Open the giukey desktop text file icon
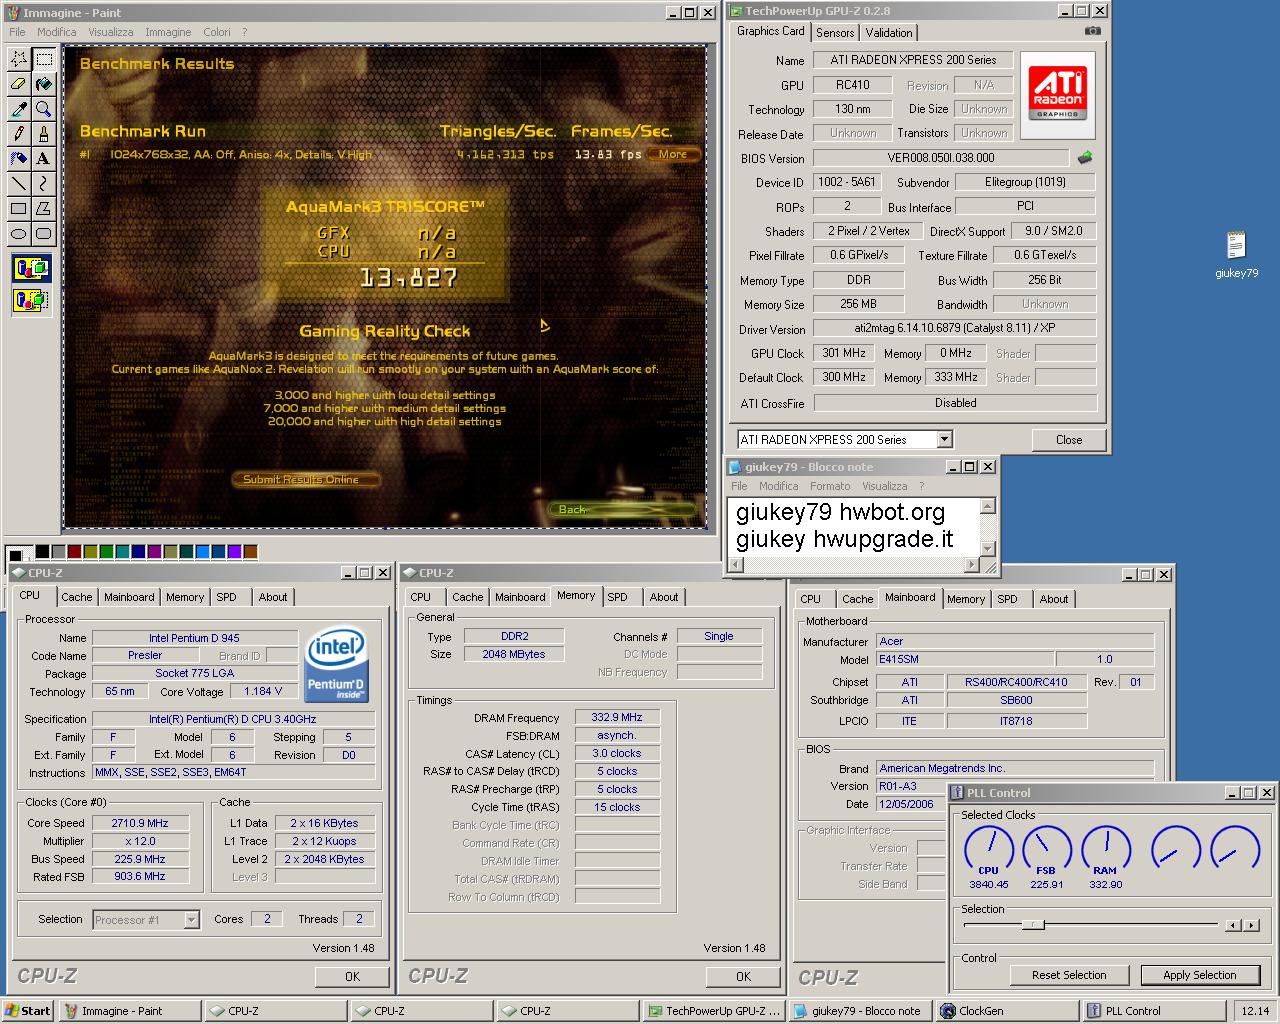The image size is (1280, 1024). 1236,255
